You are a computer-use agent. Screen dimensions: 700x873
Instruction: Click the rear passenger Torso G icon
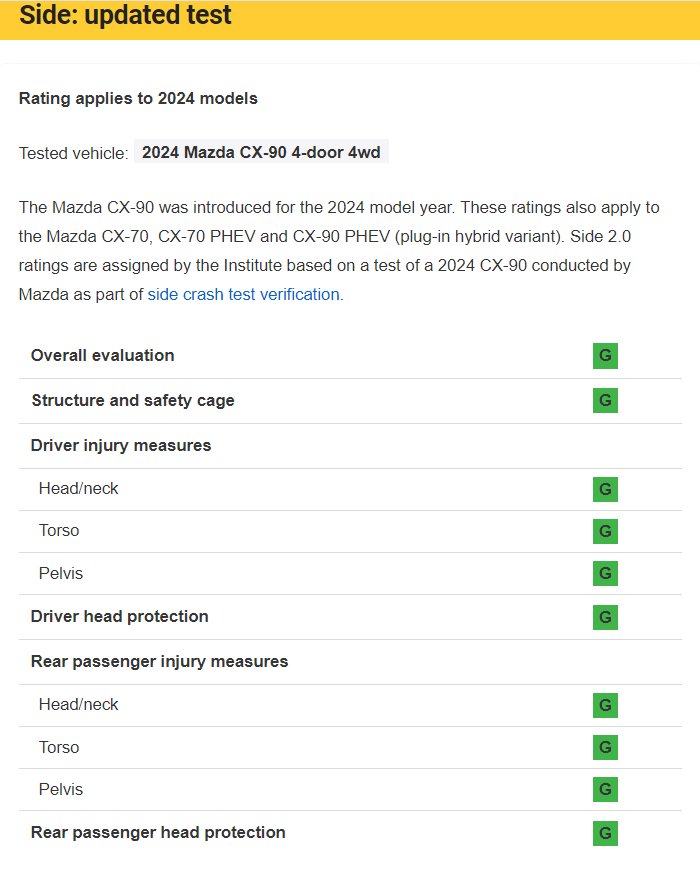tap(605, 747)
